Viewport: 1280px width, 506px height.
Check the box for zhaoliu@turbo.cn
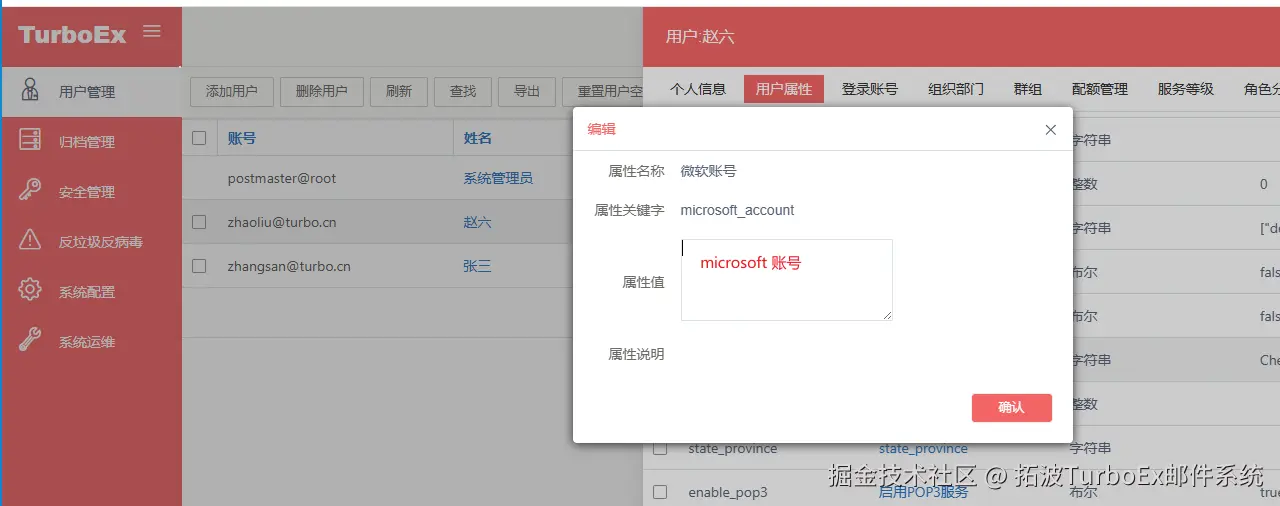click(x=199, y=222)
